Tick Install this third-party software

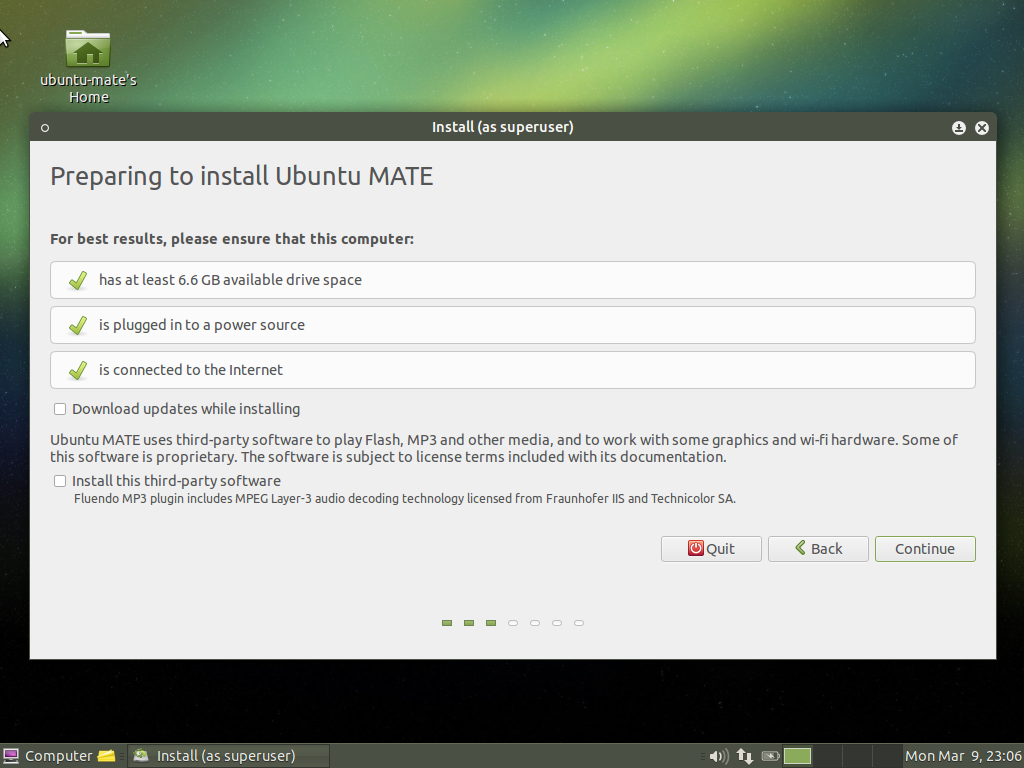(60, 481)
